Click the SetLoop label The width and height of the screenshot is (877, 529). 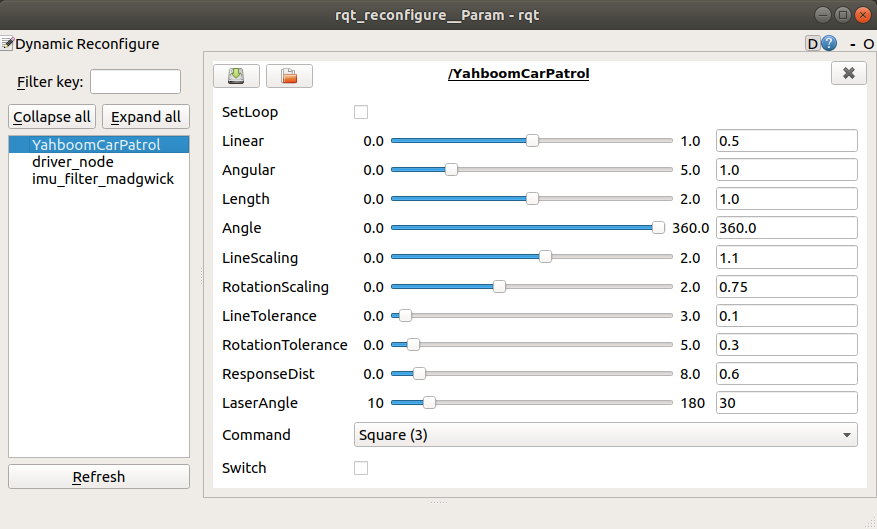[250, 112]
